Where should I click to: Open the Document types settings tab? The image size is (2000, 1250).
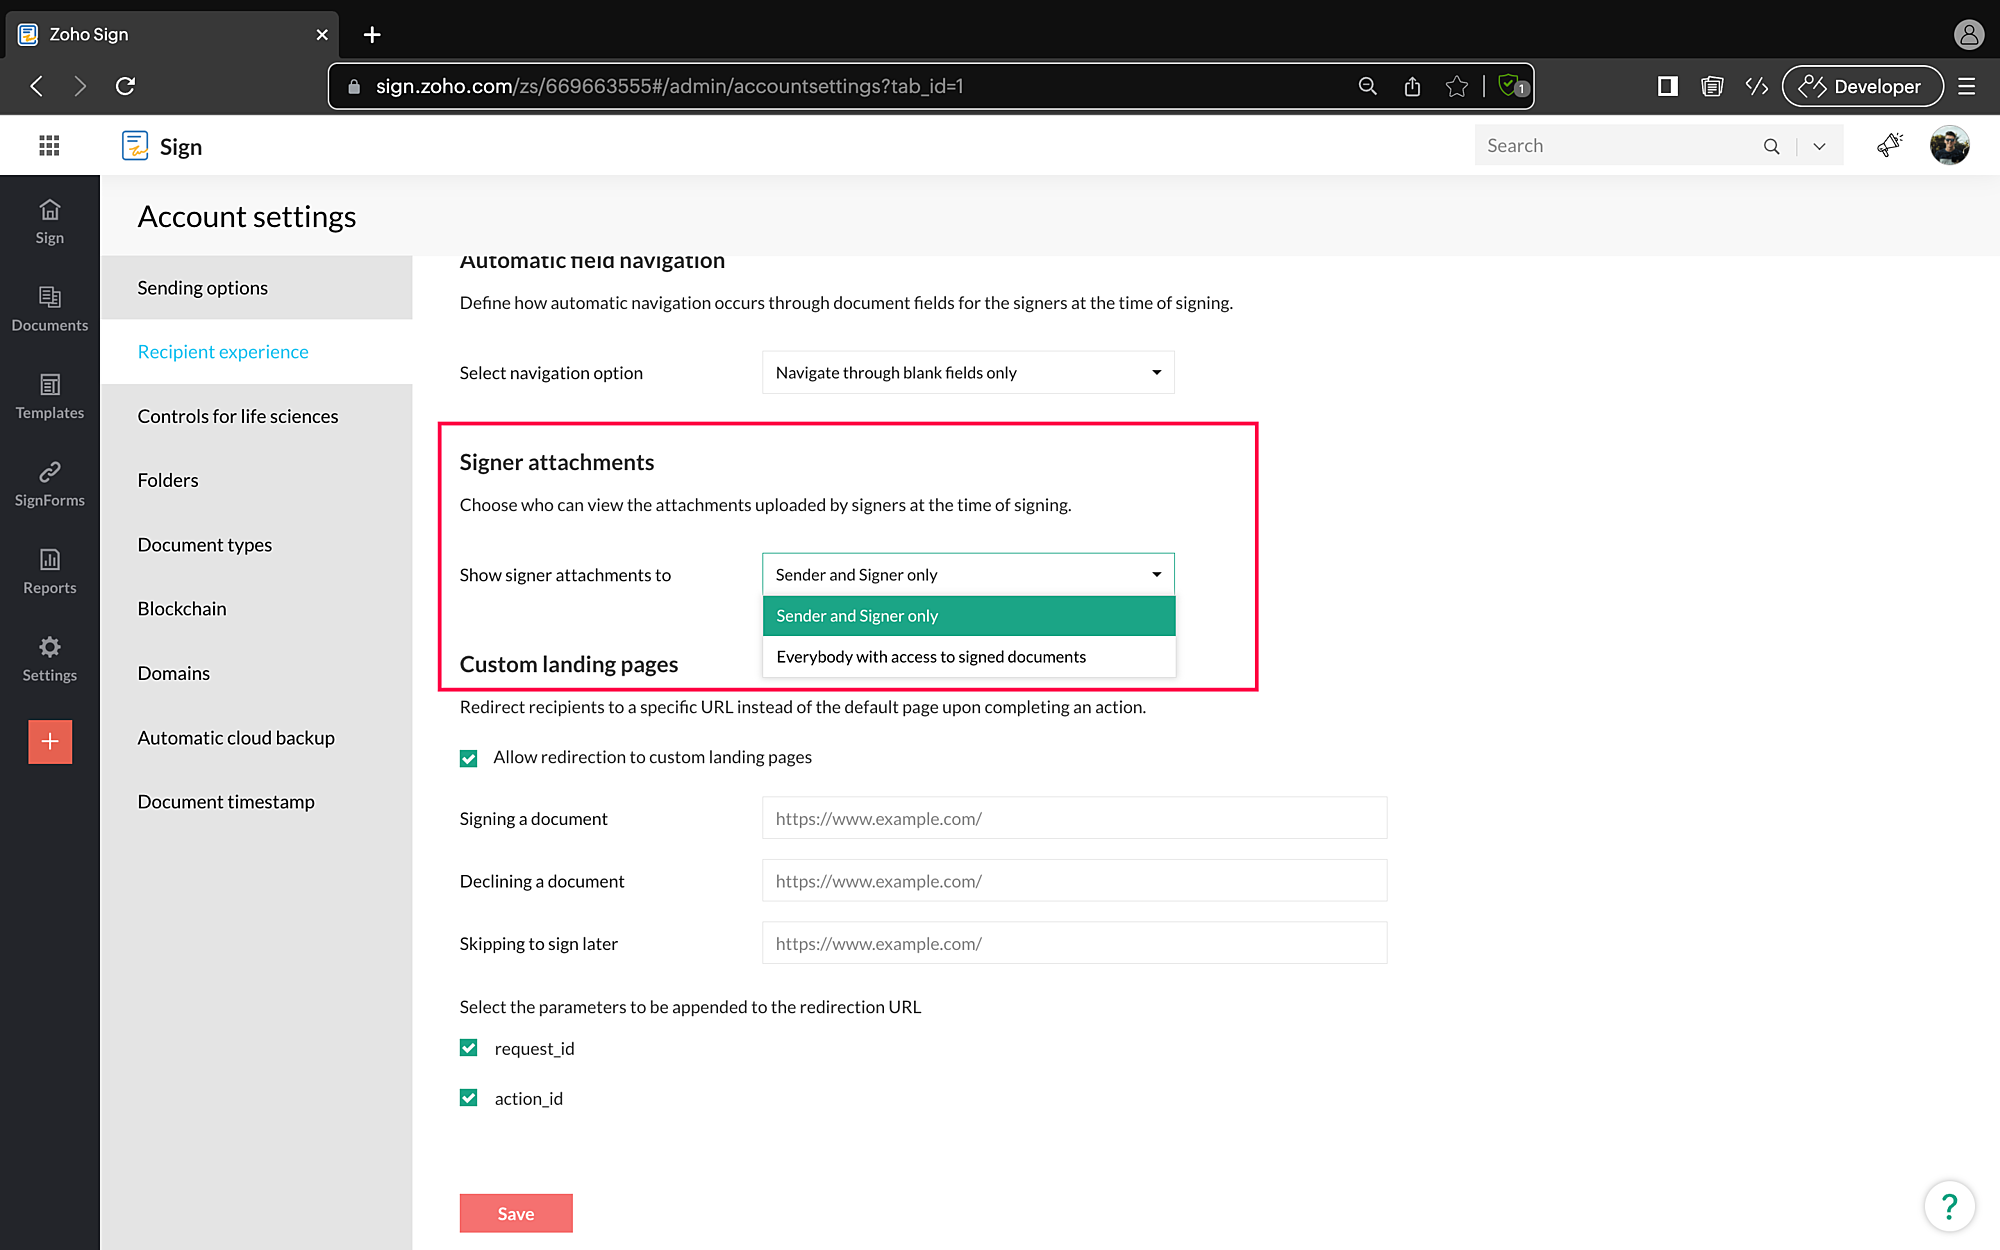point(205,545)
